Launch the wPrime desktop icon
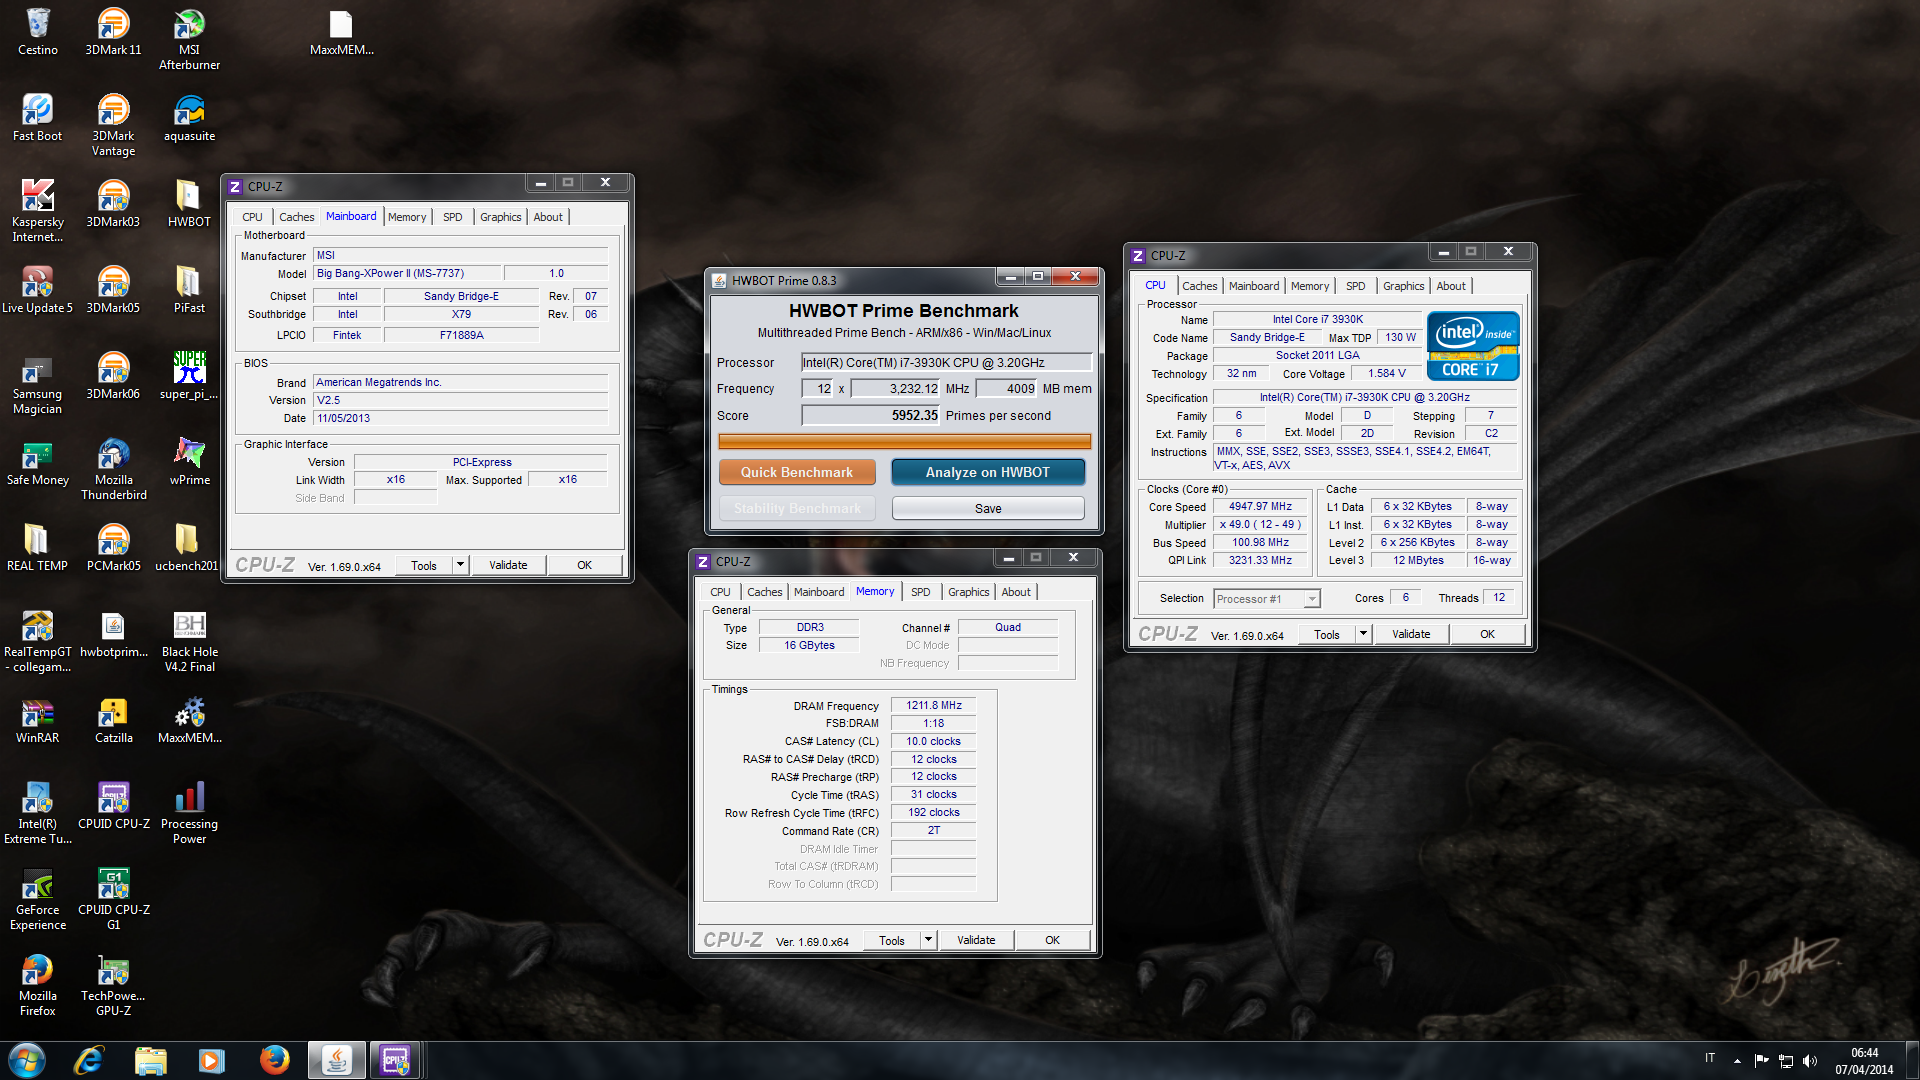 (189, 461)
